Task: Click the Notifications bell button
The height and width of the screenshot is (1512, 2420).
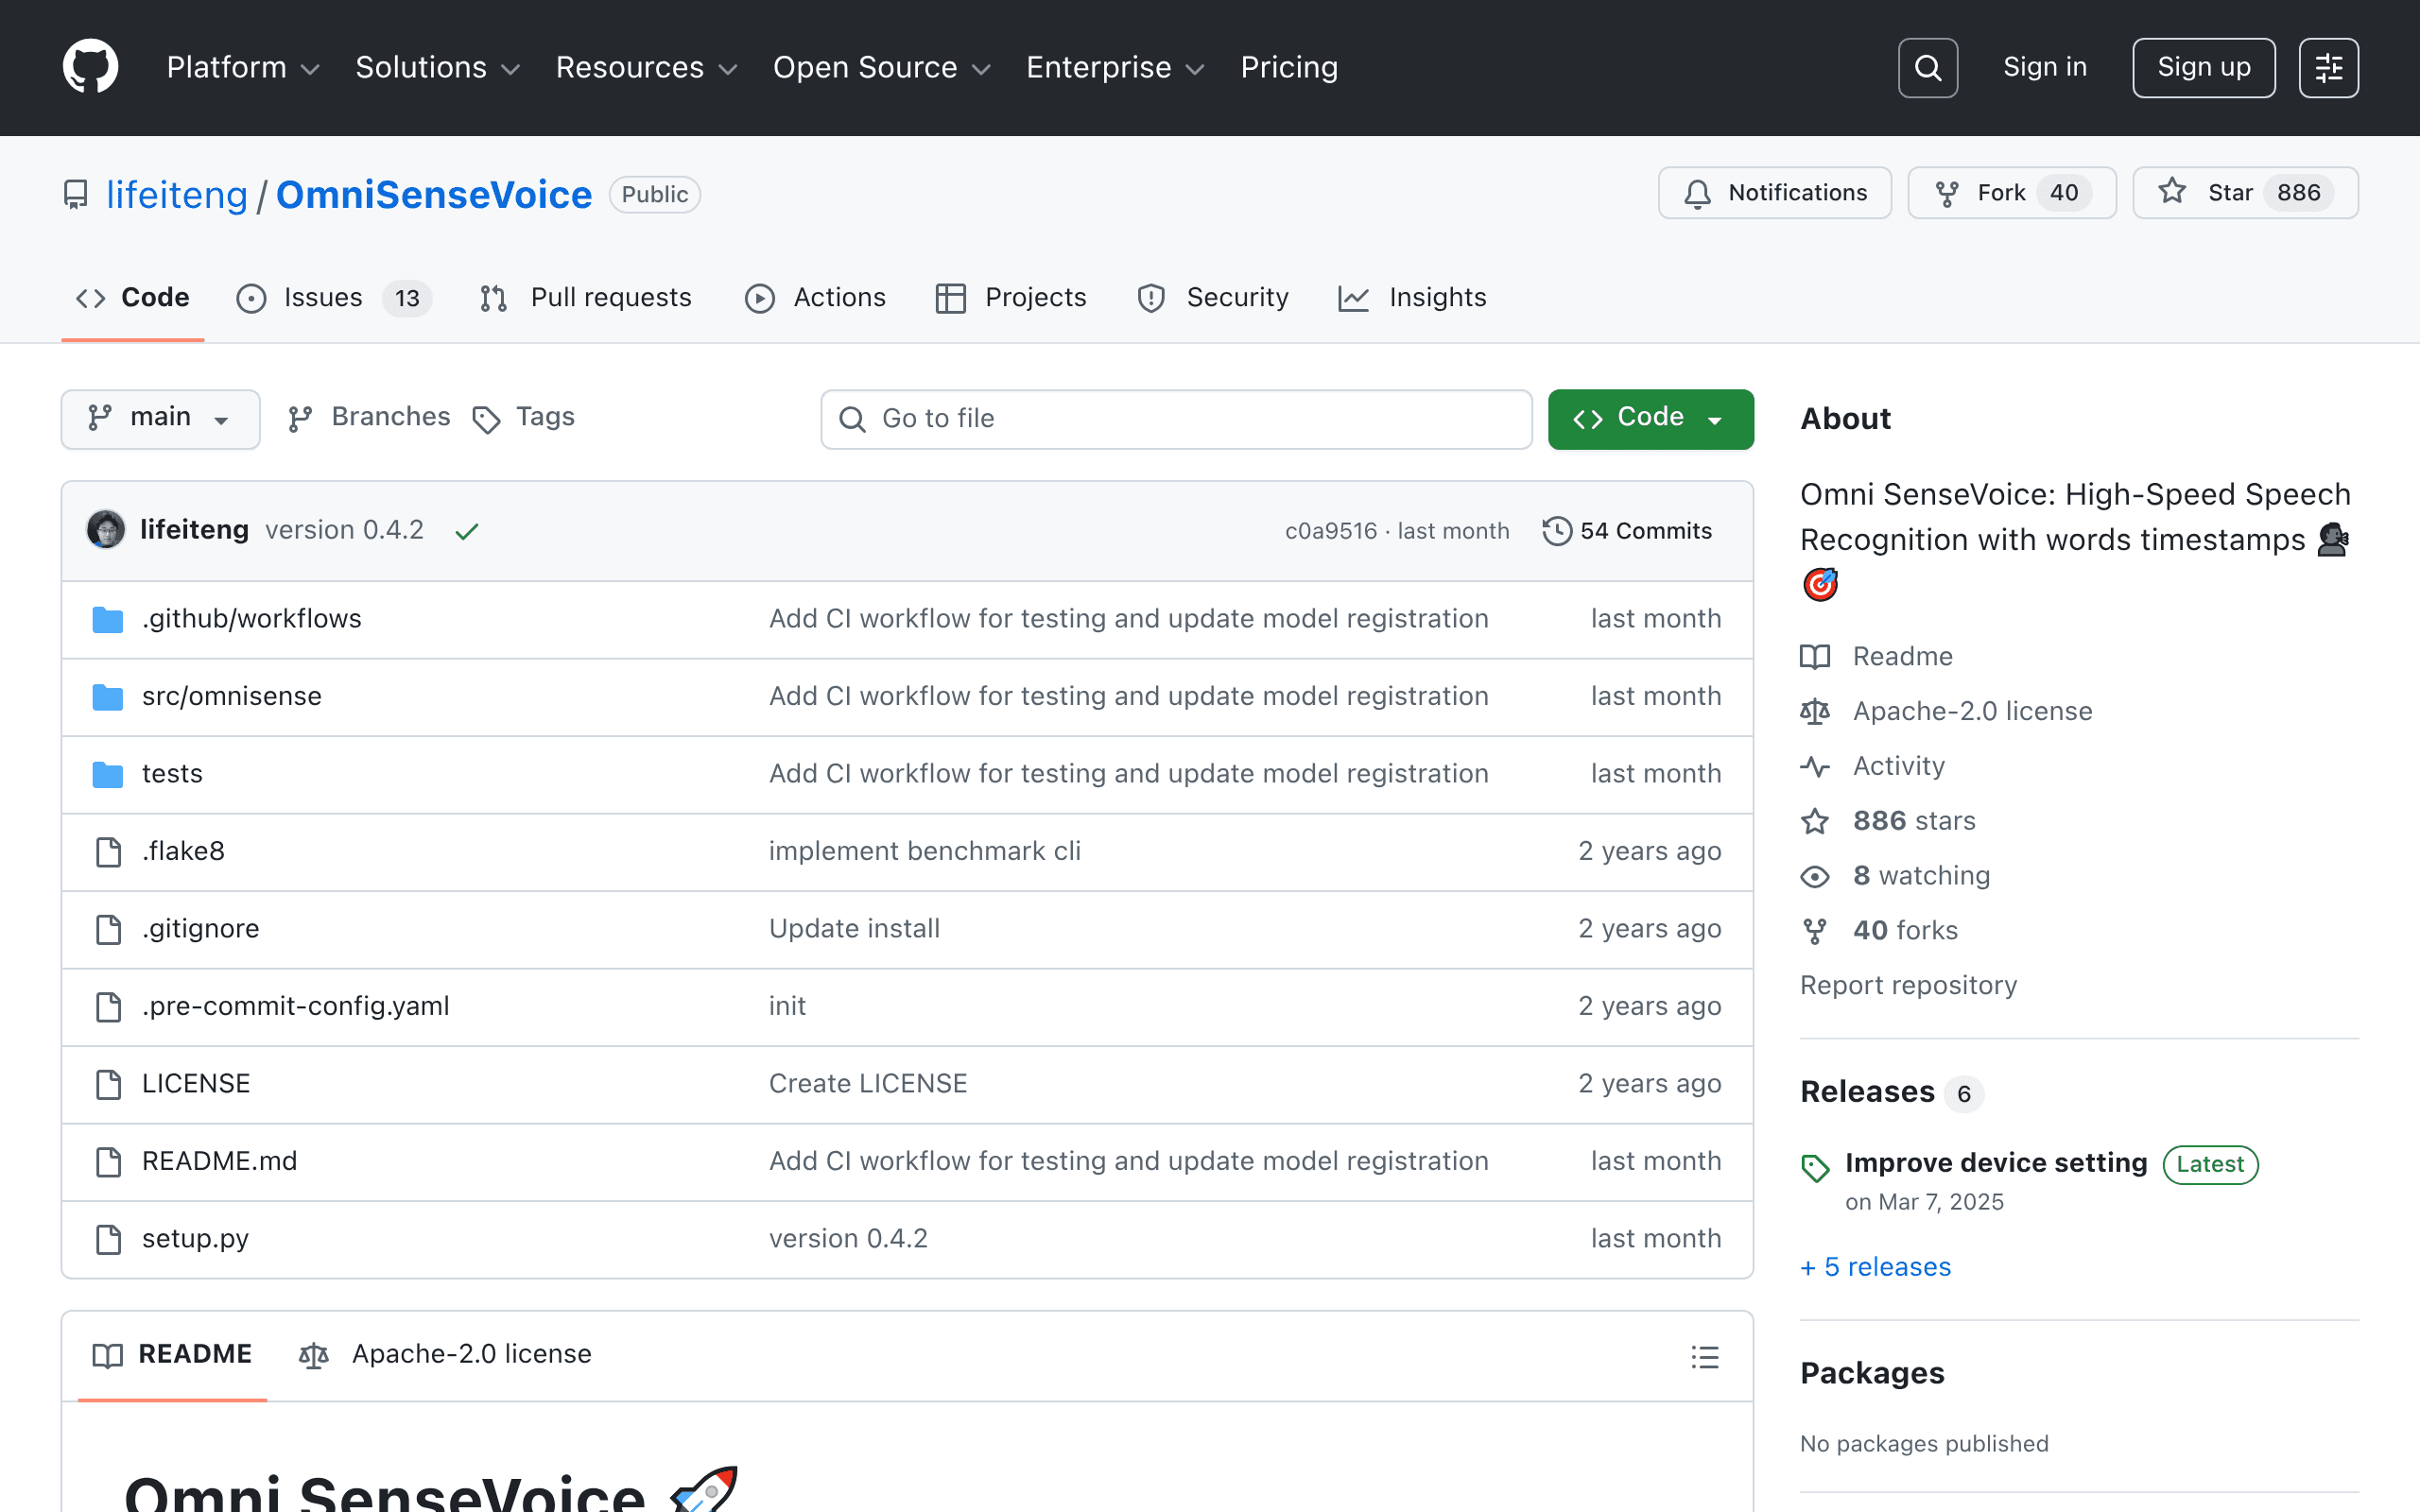Action: [x=1775, y=193]
